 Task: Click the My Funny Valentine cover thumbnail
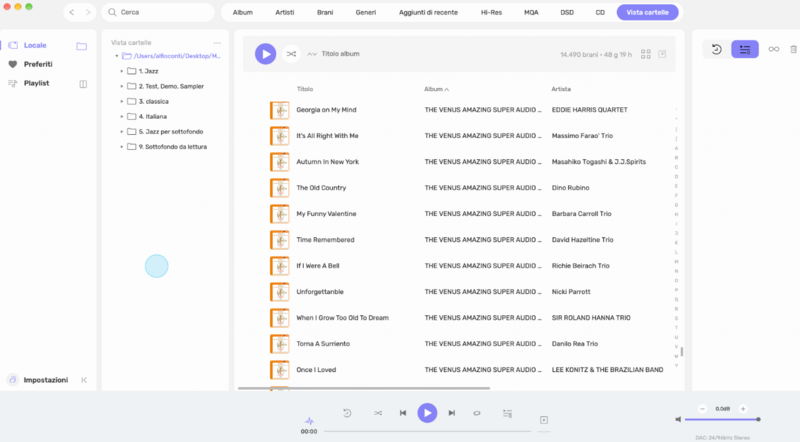(280, 214)
